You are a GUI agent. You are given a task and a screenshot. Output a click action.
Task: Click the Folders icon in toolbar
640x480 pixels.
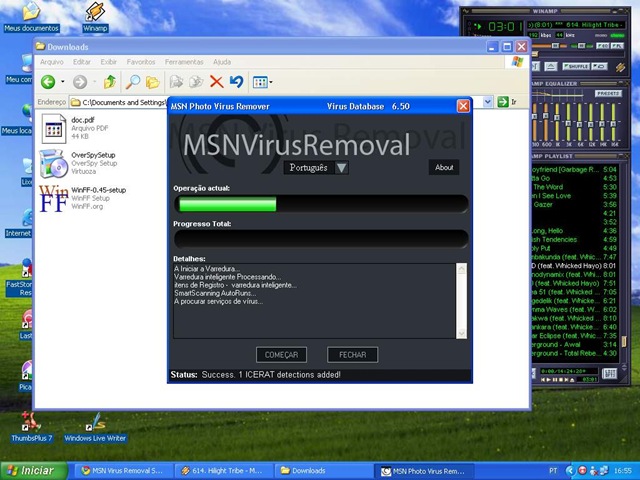point(153,82)
